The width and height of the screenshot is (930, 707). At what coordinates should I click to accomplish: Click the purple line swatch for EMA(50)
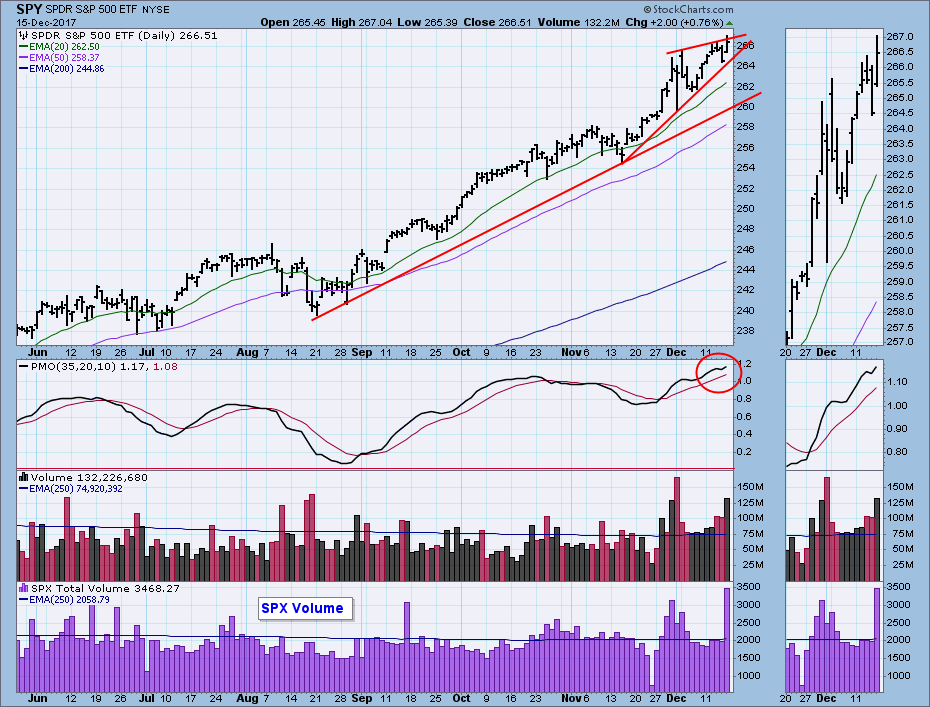24,58
